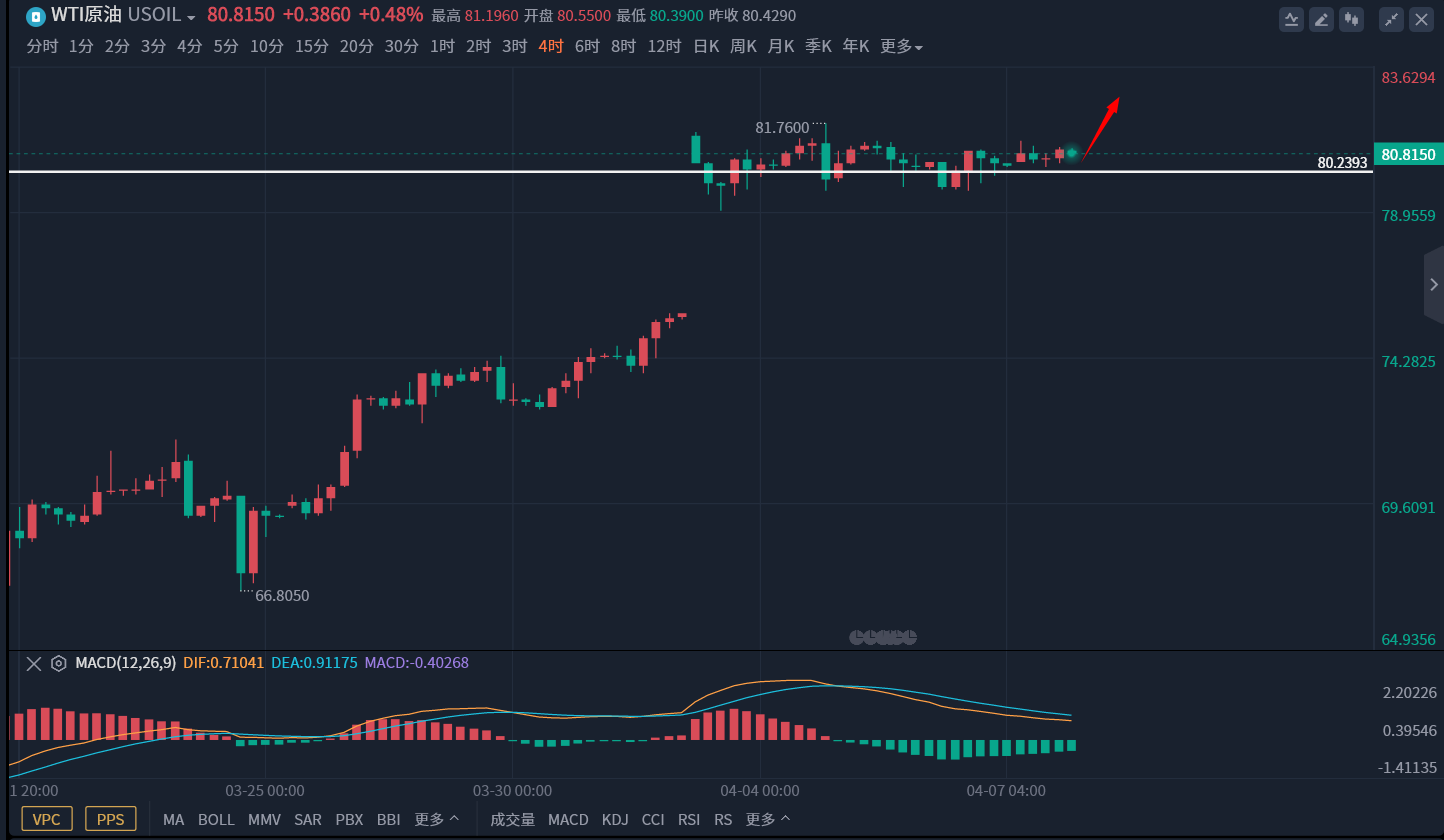The width and height of the screenshot is (1444, 840).
Task: Switch to 6时 timeframe
Action: [587, 46]
